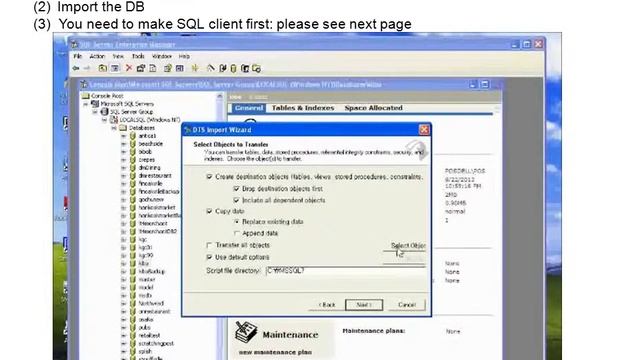Open the Tools menu
The image size is (640, 360).
pos(138,56)
